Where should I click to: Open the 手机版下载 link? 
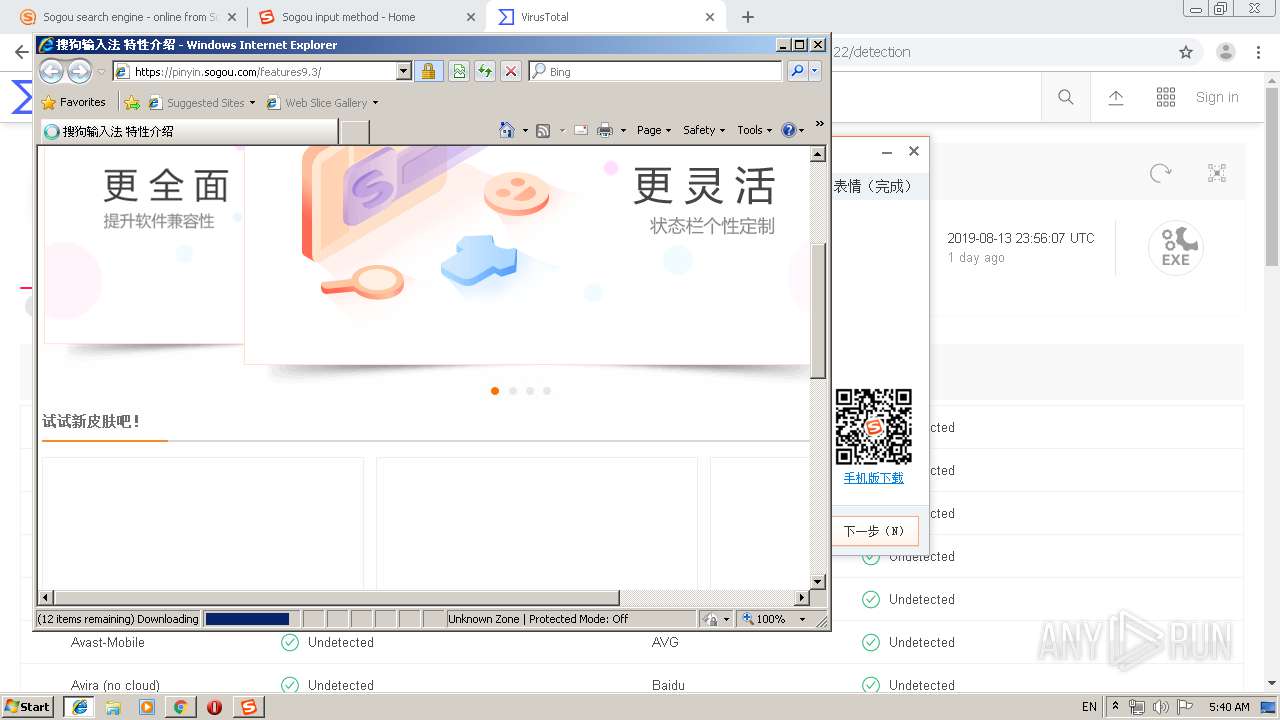click(873, 478)
